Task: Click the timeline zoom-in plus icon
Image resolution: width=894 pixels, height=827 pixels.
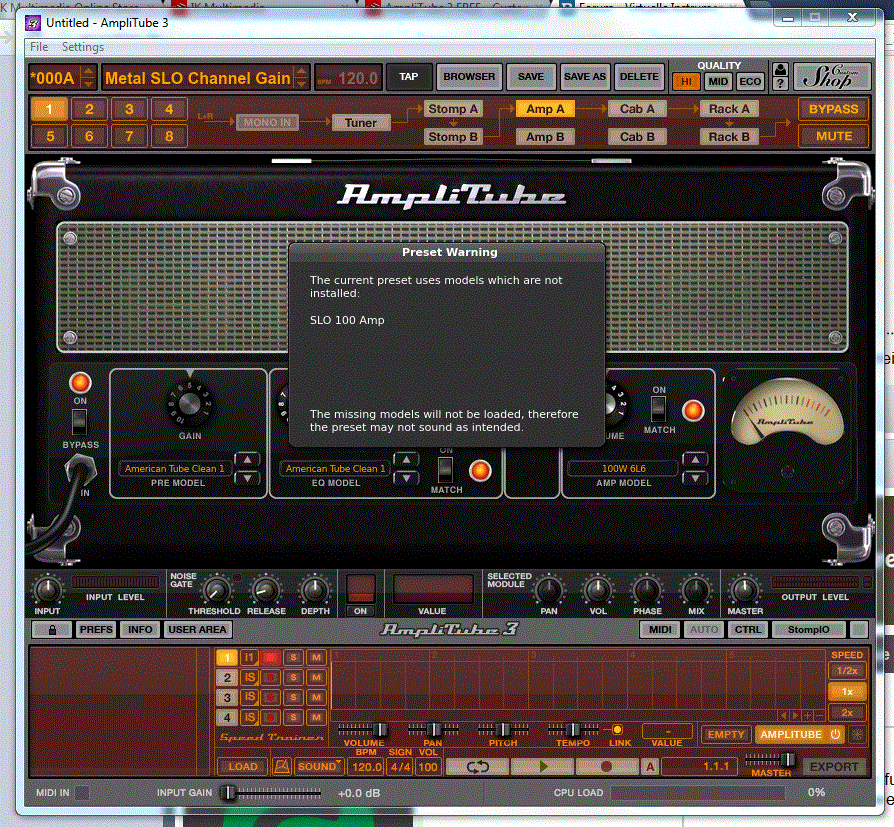Action: click(x=808, y=715)
